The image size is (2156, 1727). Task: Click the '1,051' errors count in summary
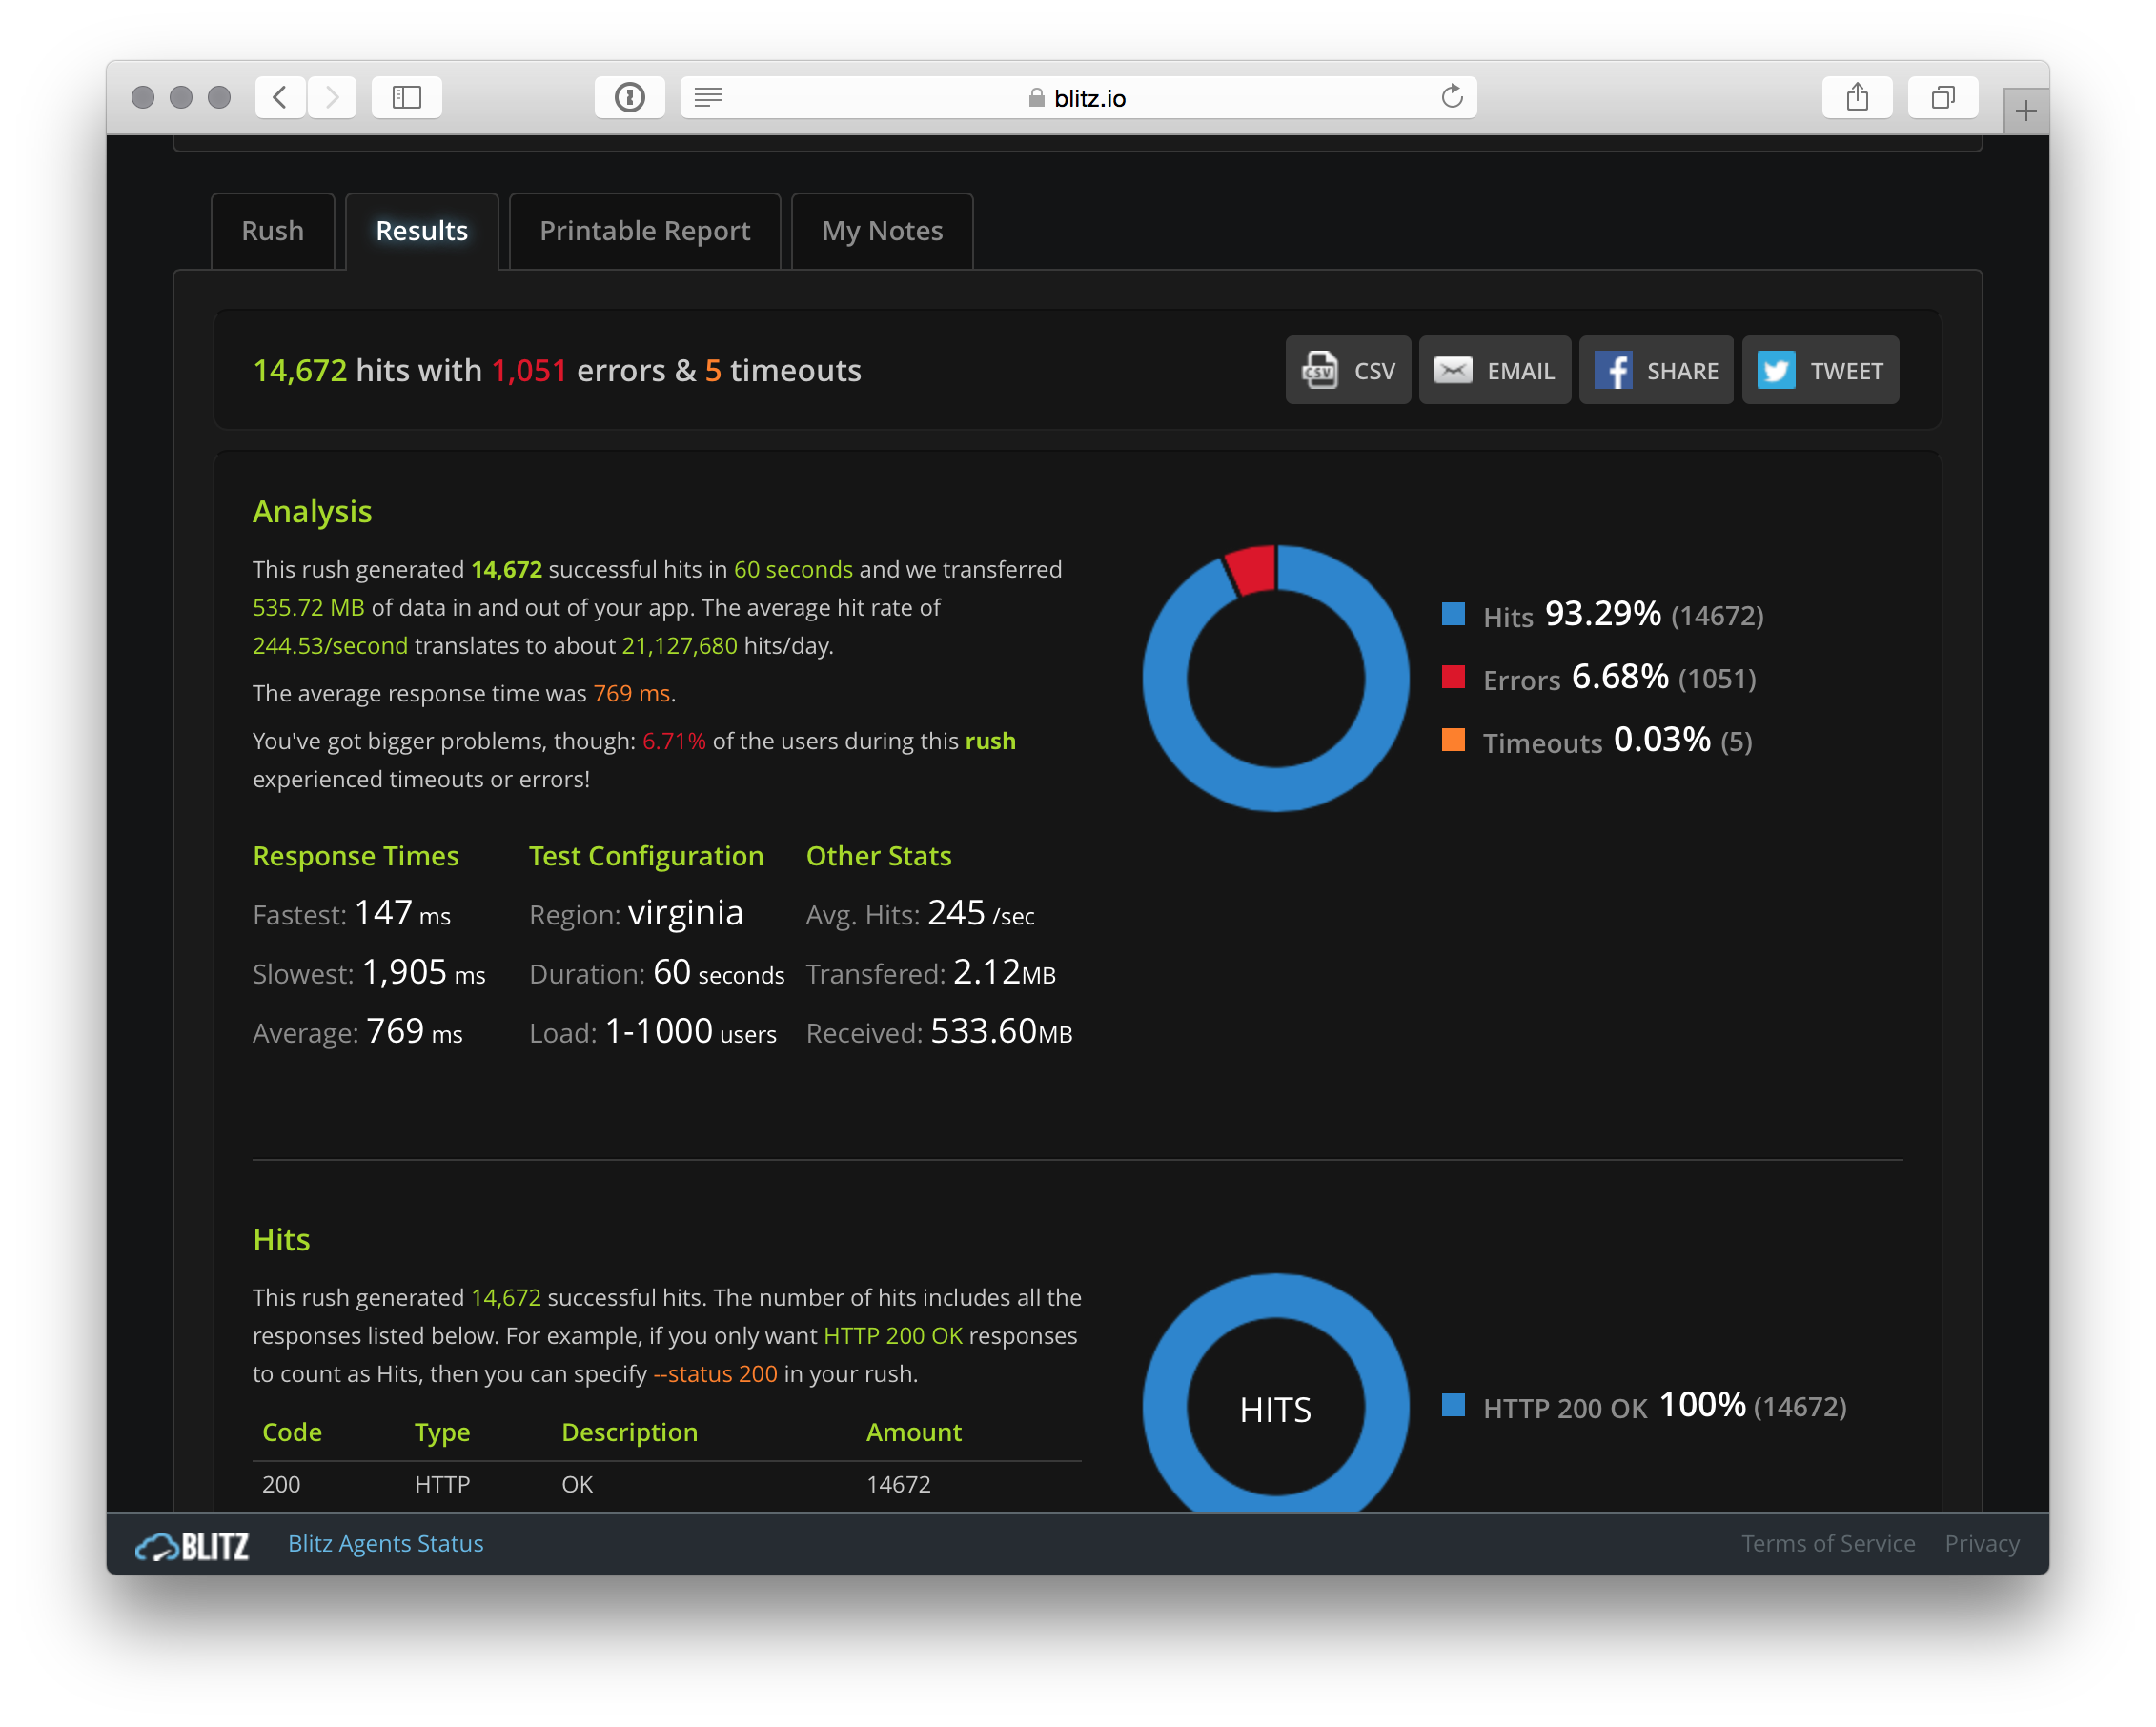(529, 371)
